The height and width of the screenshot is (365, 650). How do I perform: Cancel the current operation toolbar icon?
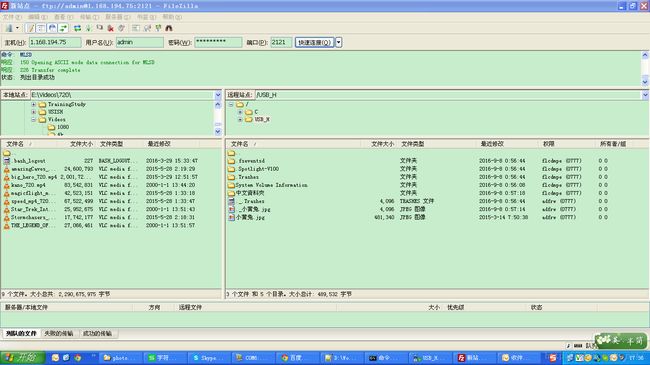(x=99, y=28)
